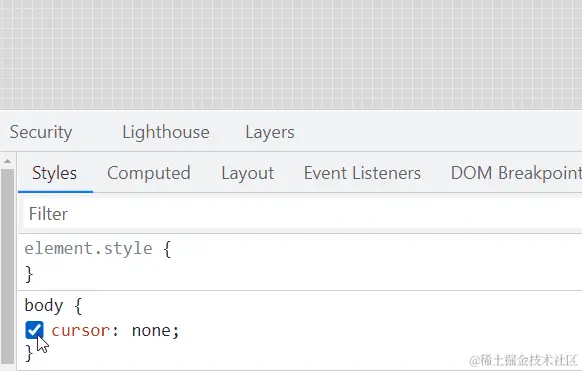Click the vertical scrollbar thumb
The height and width of the screenshot is (371, 582).
tap(7, 267)
